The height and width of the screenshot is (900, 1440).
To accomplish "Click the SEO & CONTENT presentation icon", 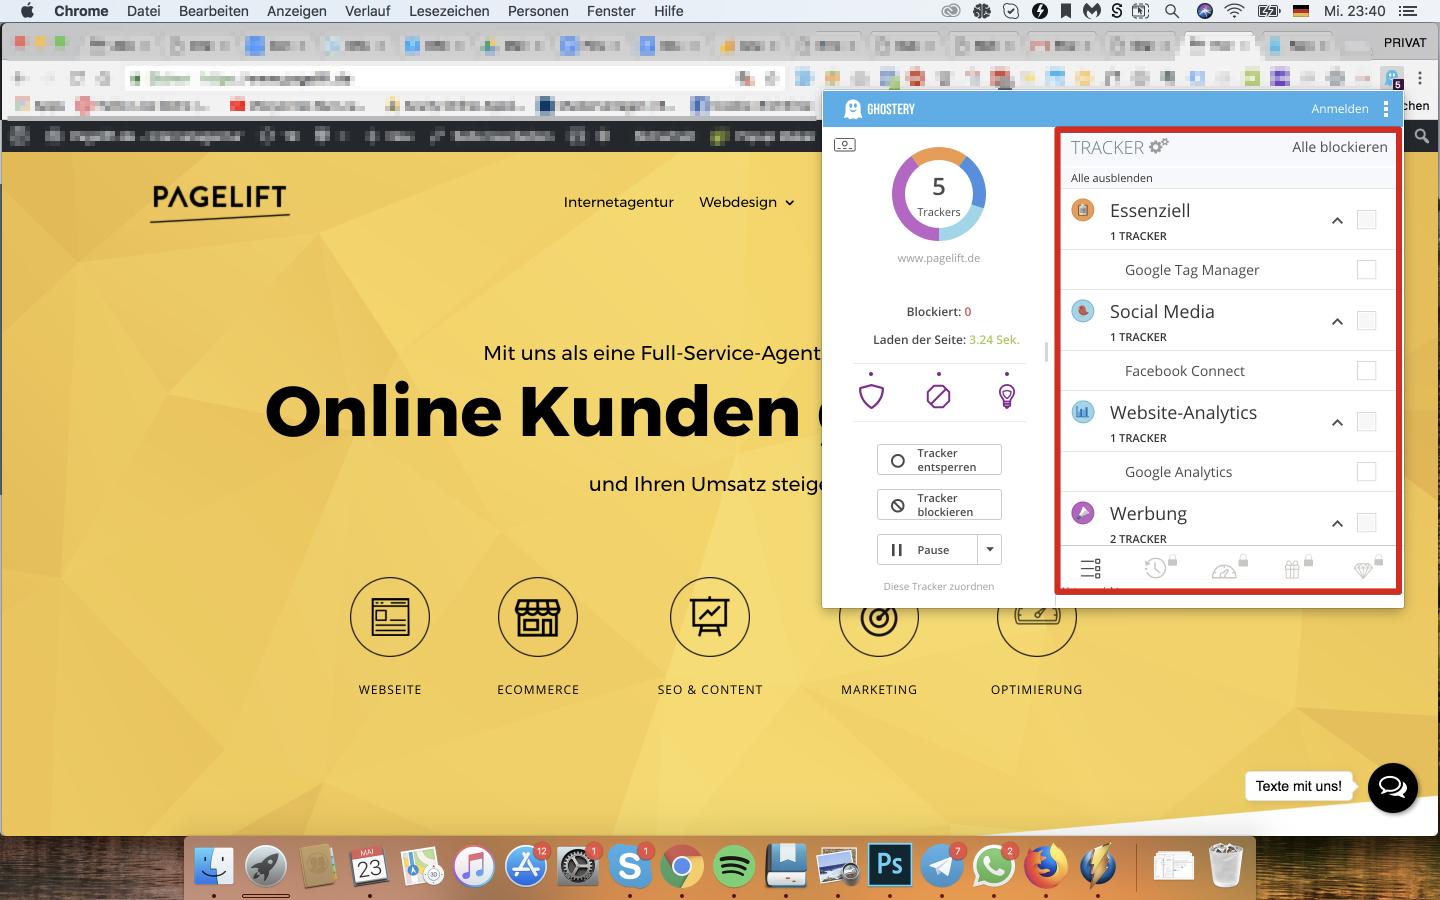I will [710, 617].
